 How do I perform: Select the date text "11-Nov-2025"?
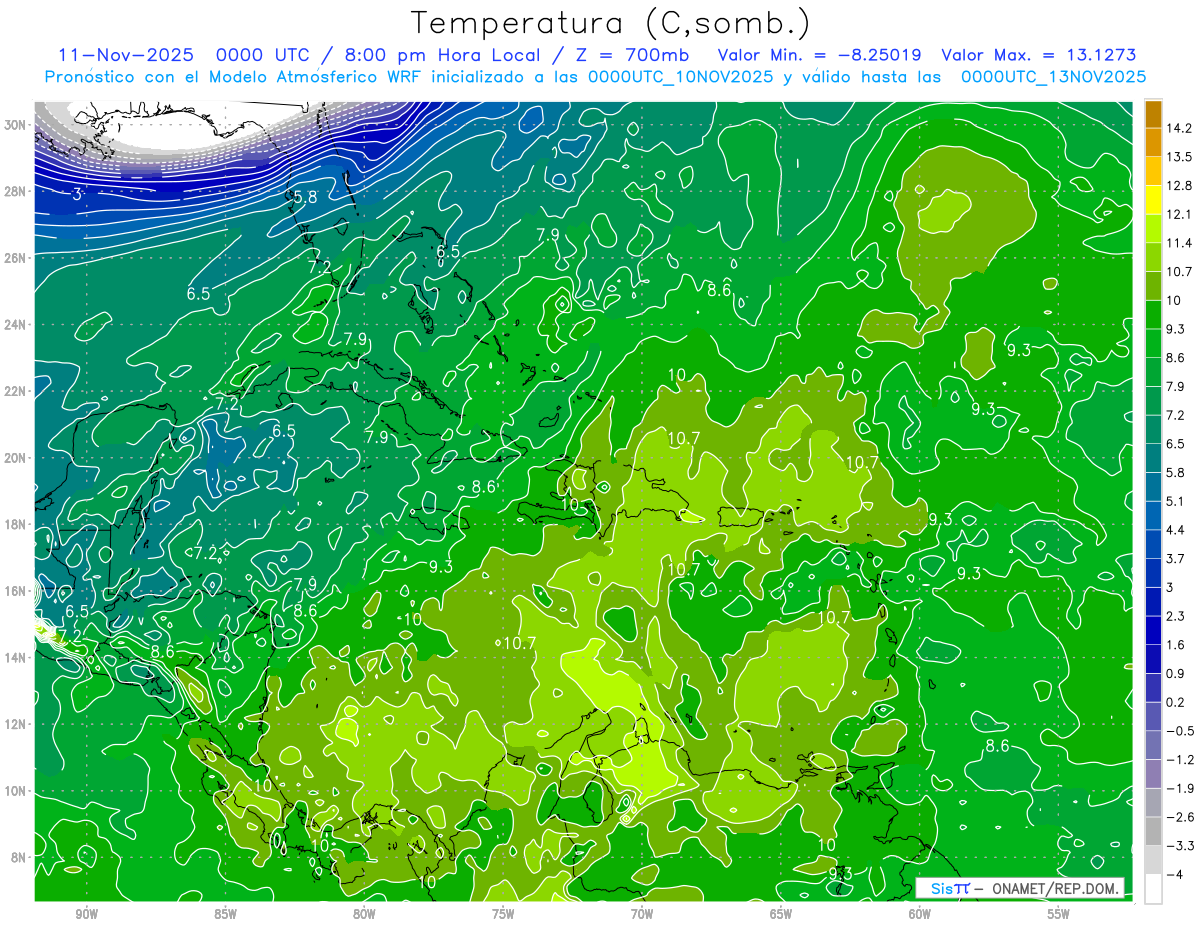click(127, 55)
